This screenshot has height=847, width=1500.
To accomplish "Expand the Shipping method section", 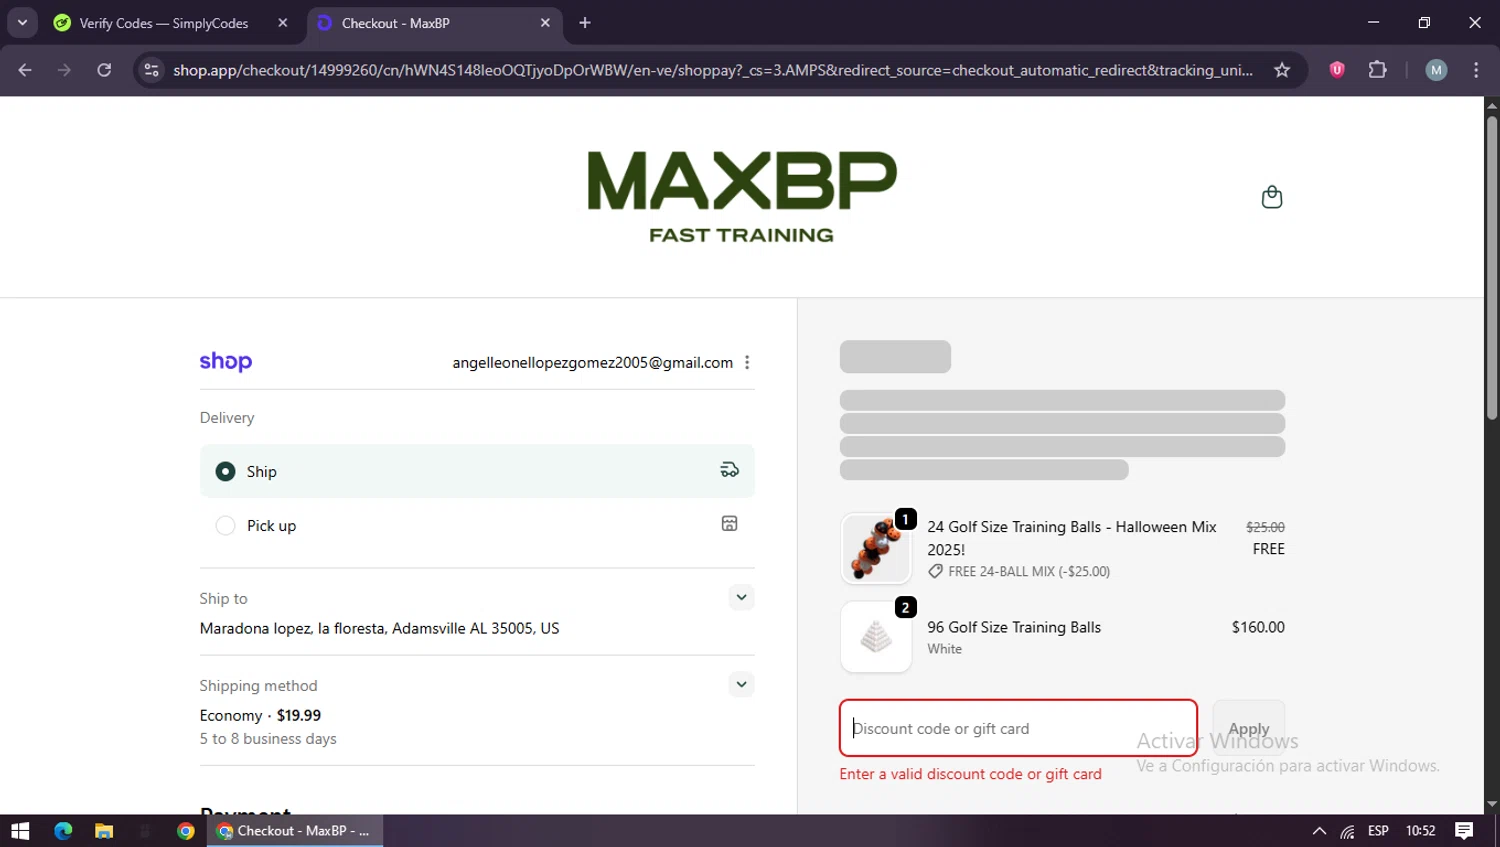I will click(x=741, y=684).
